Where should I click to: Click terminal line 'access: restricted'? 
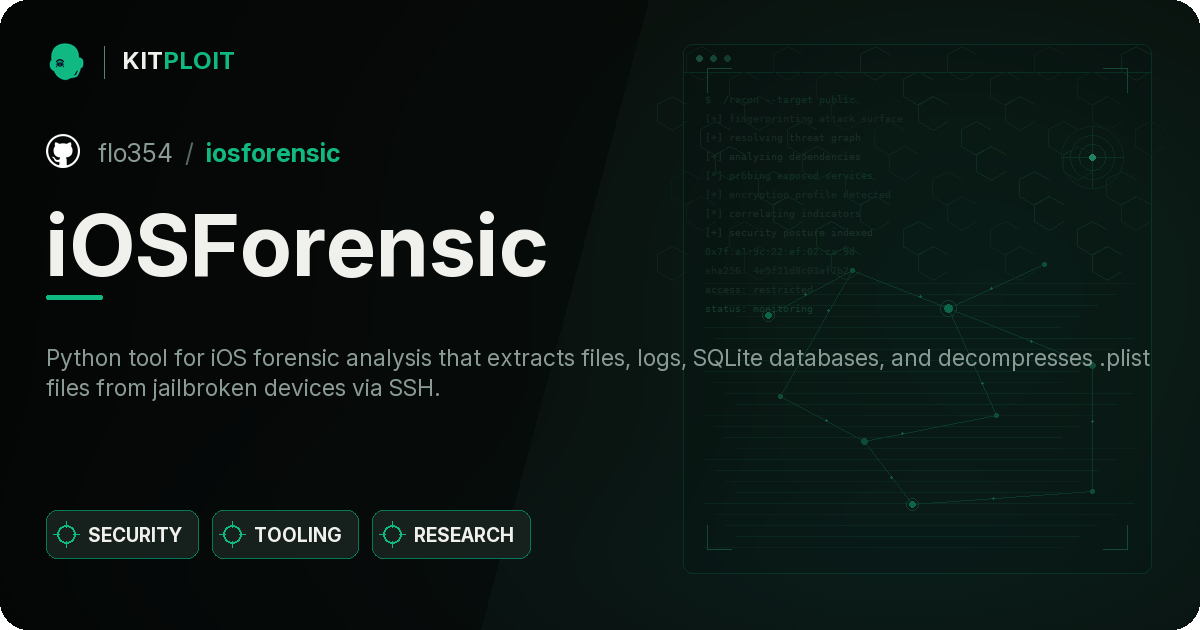[759, 290]
